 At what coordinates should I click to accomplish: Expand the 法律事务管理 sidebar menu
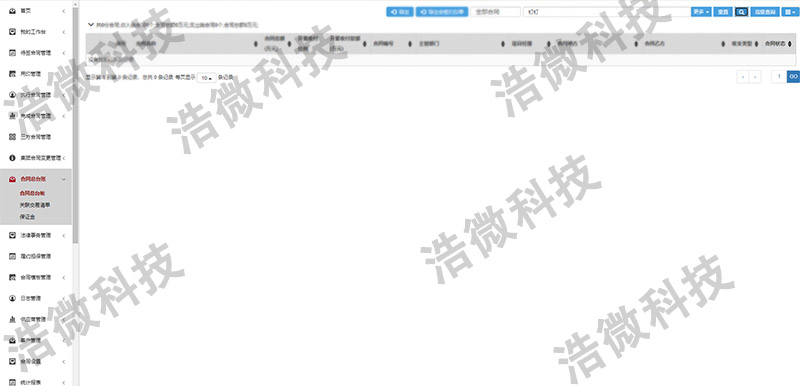tap(63, 236)
